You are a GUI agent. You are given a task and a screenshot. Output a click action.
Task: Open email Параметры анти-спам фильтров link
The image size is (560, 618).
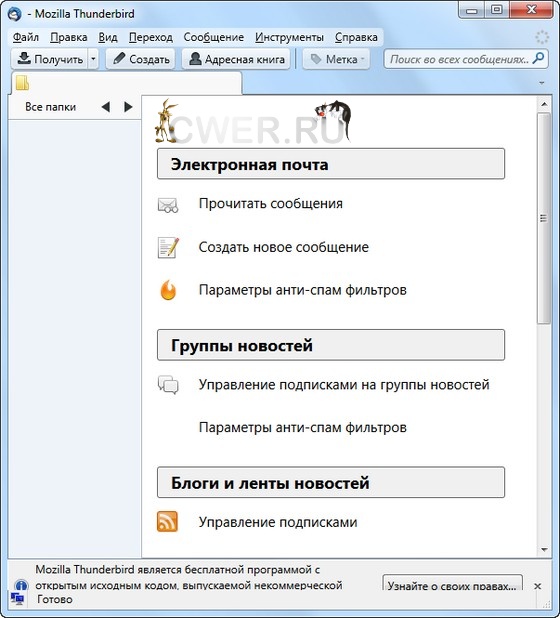click(302, 290)
